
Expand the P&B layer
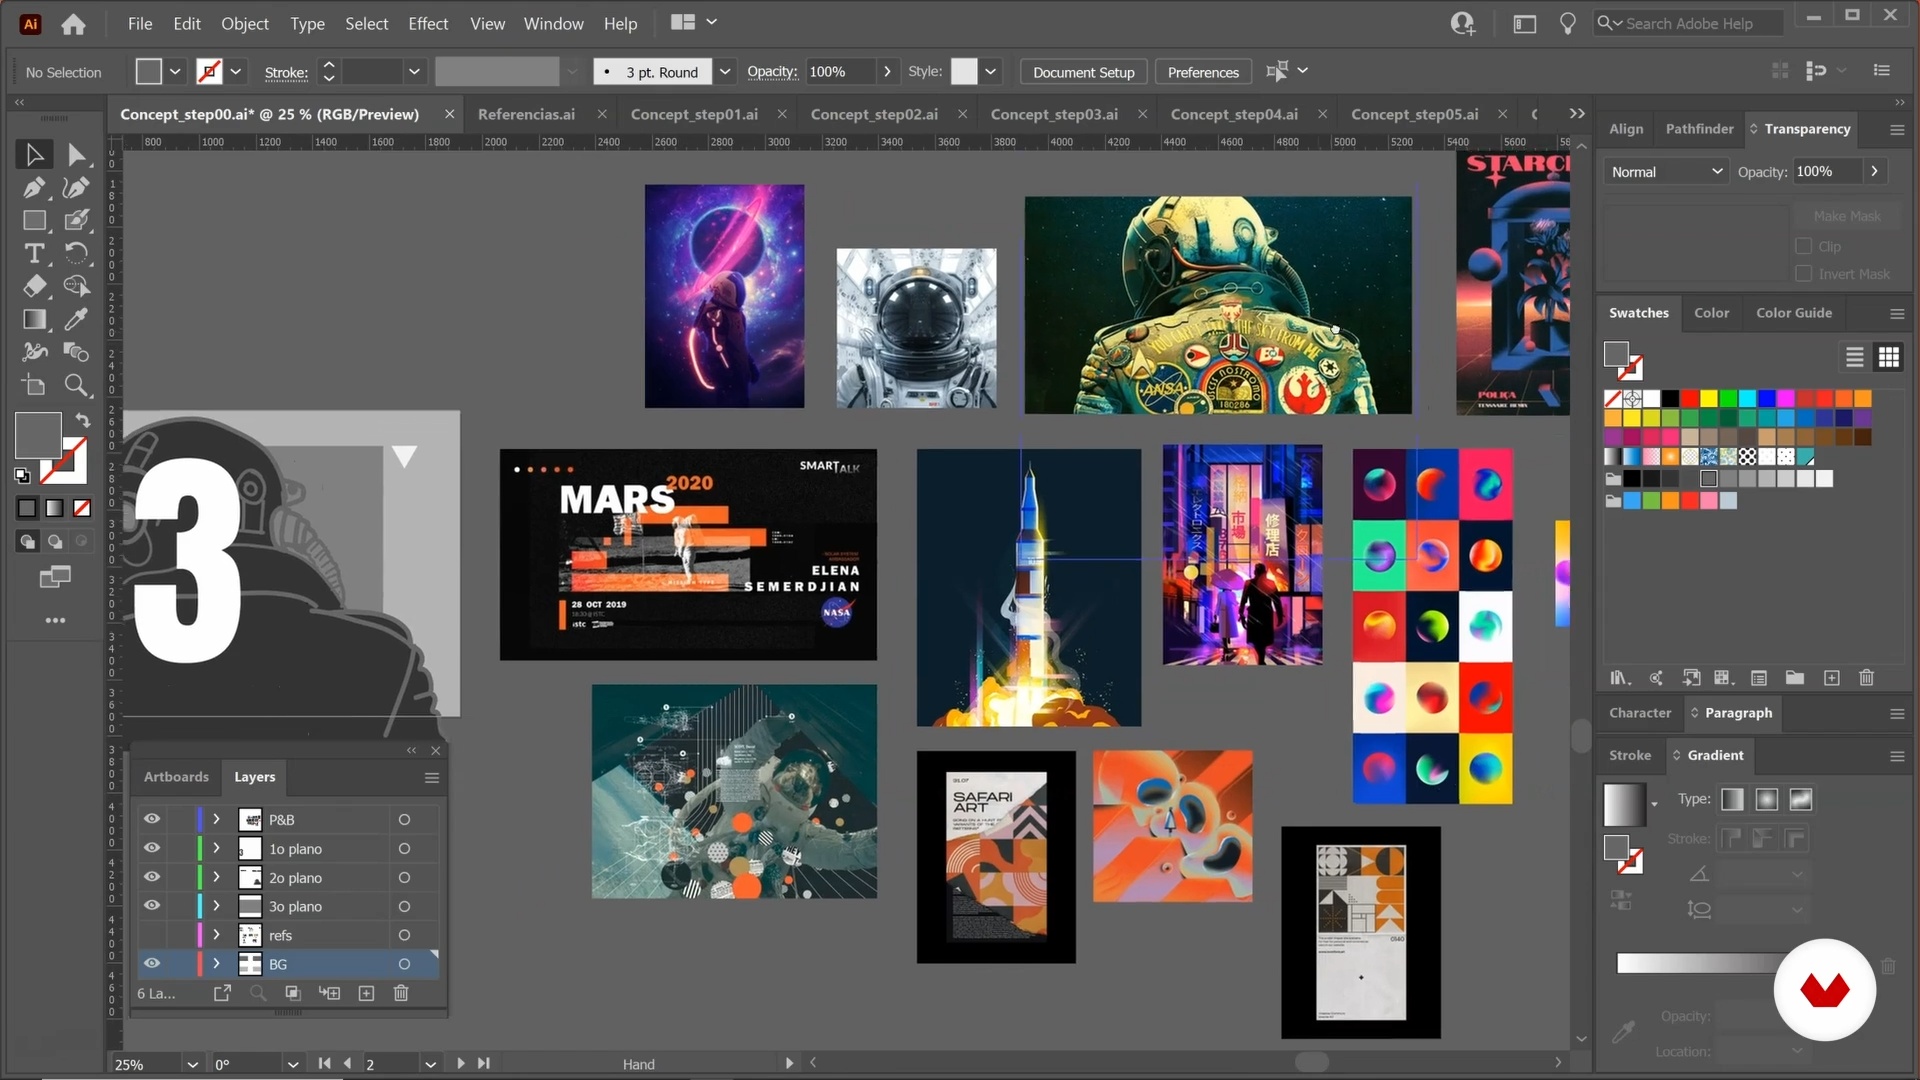(x=216, y=820)
